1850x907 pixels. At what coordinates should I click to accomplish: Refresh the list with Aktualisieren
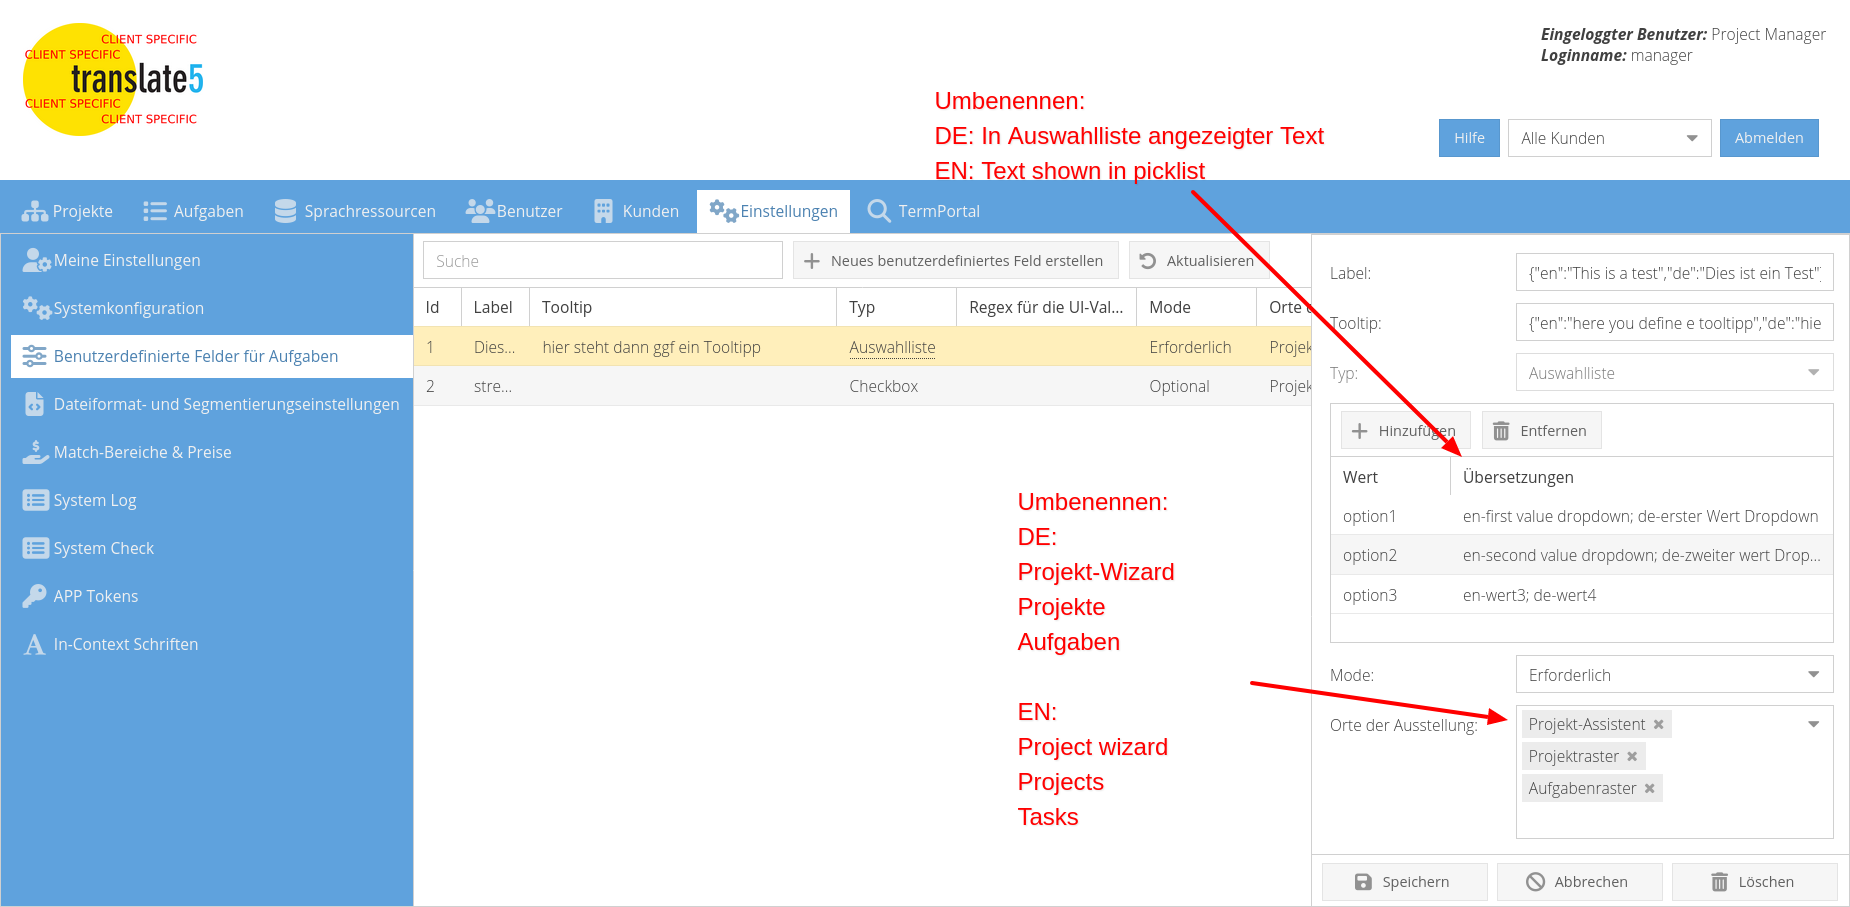point(1197,261)
